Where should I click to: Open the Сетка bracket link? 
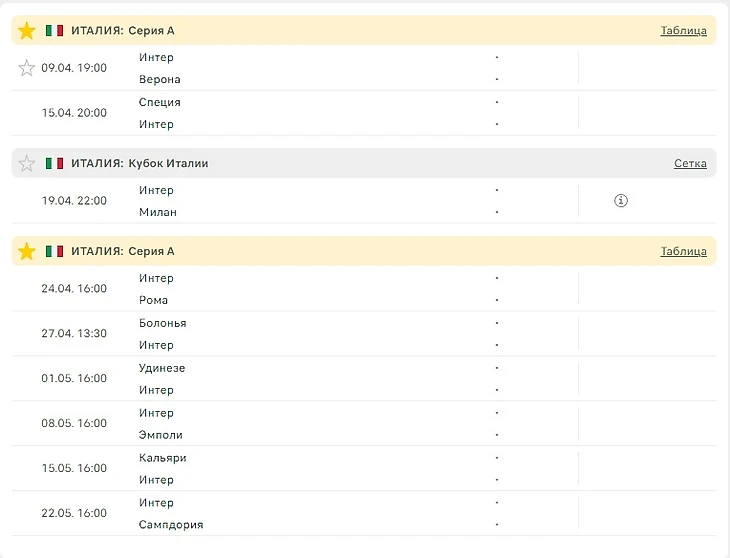click(690, 164)
